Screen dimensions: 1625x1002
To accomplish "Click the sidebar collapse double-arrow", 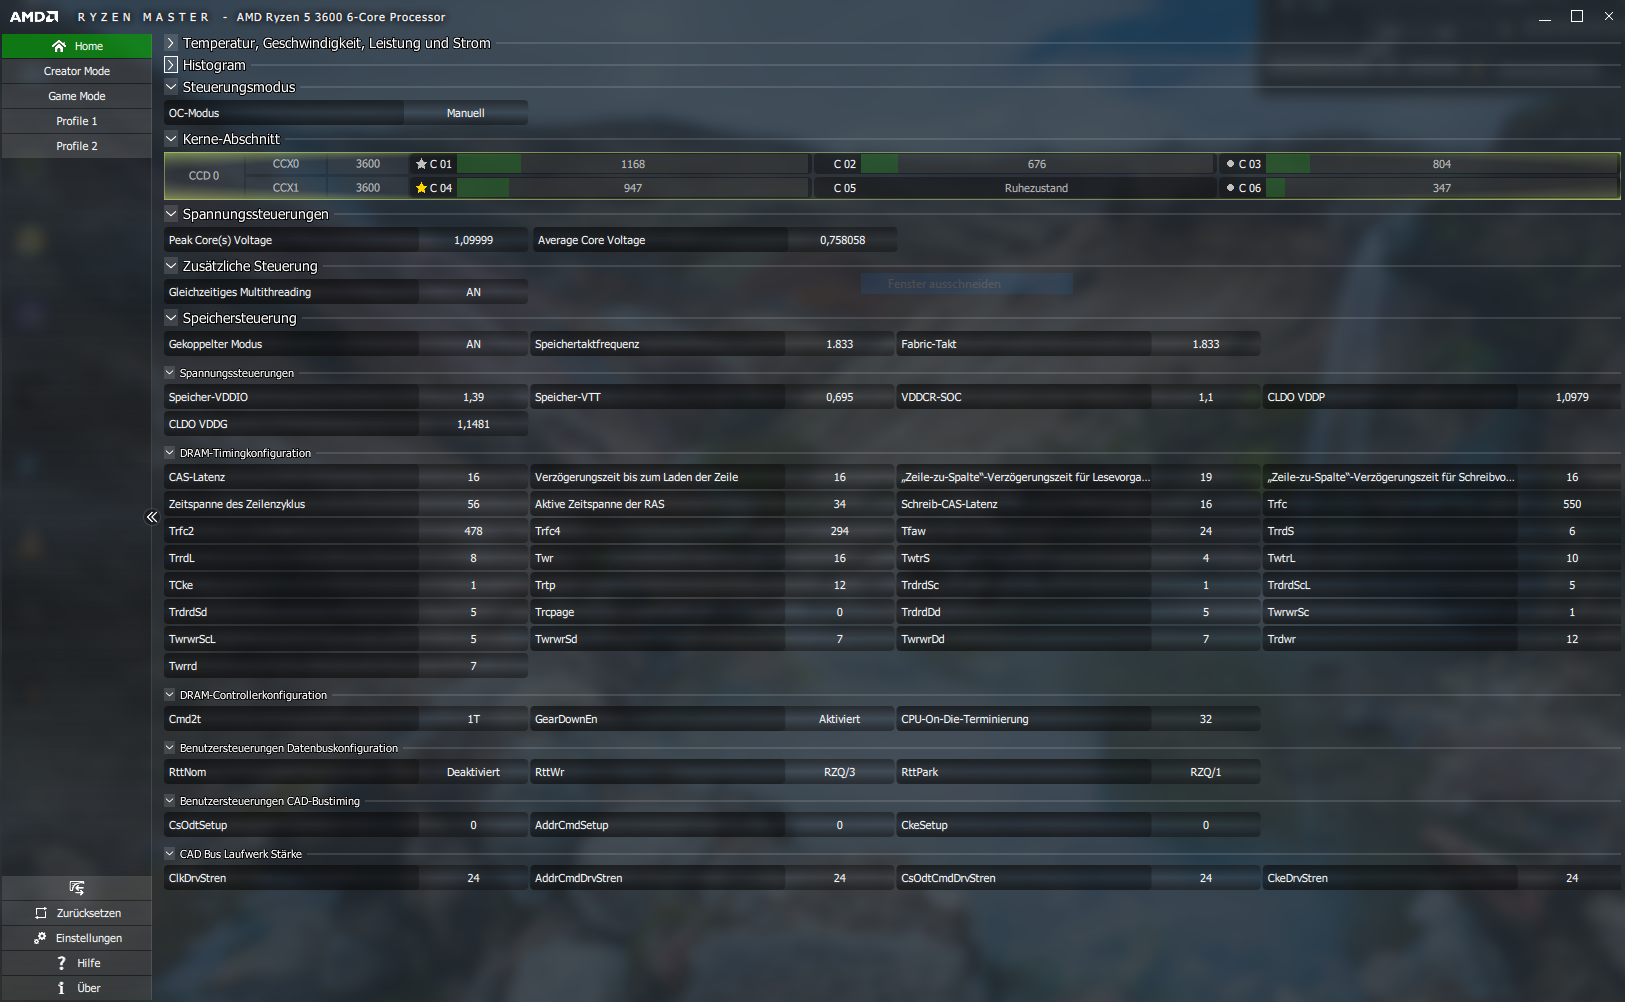I will 152,517.
